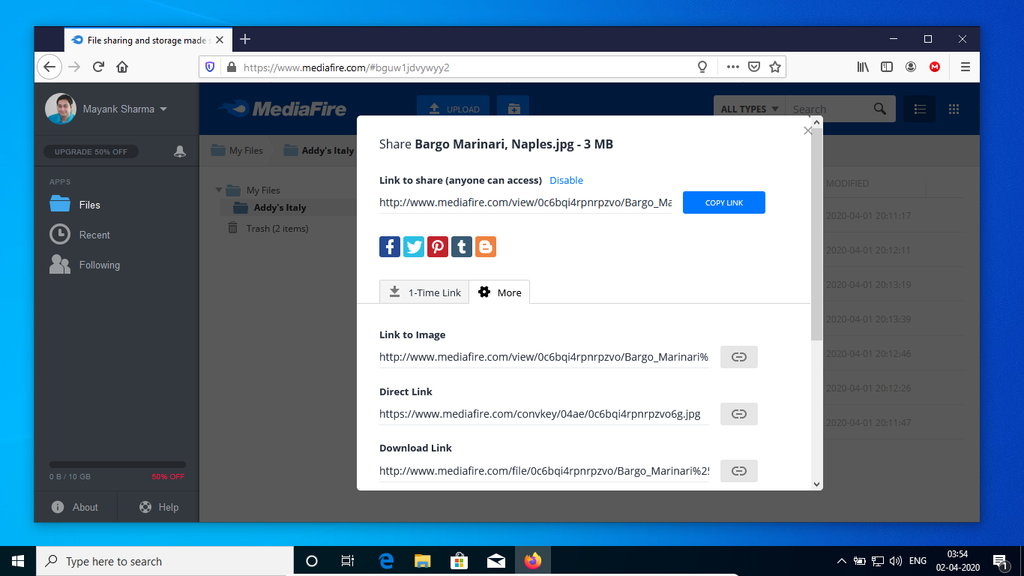Collapse the My Files tree branch
This screenshot has height=576, width=1024.
[x=218, y=189]
